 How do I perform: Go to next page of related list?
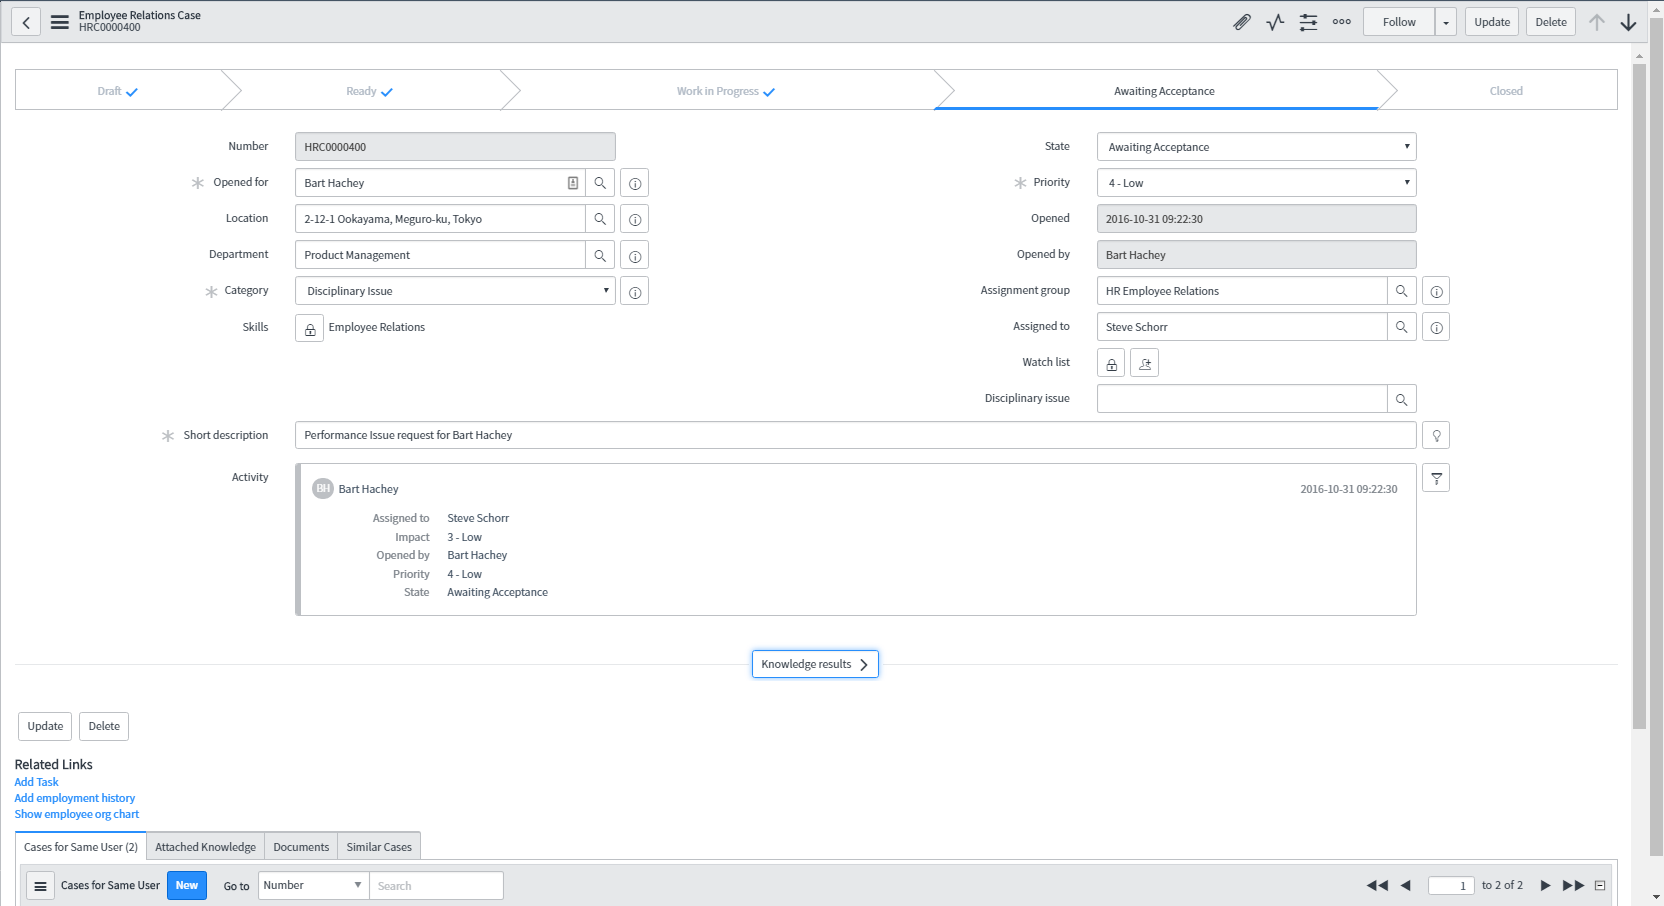click(1545, 886)
